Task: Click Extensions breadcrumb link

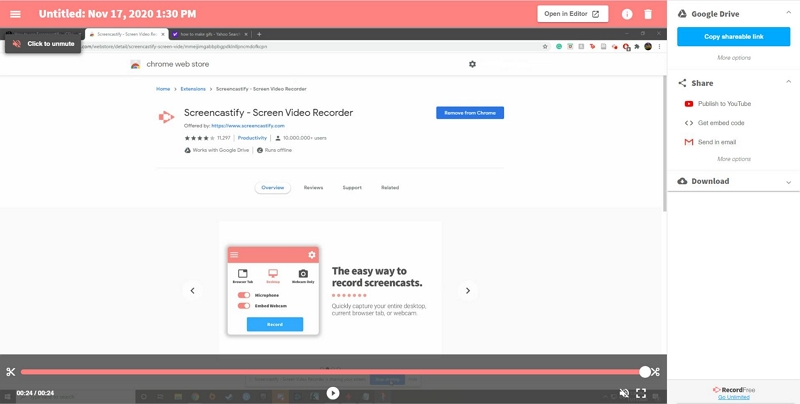Action: (x=193, y=89)
